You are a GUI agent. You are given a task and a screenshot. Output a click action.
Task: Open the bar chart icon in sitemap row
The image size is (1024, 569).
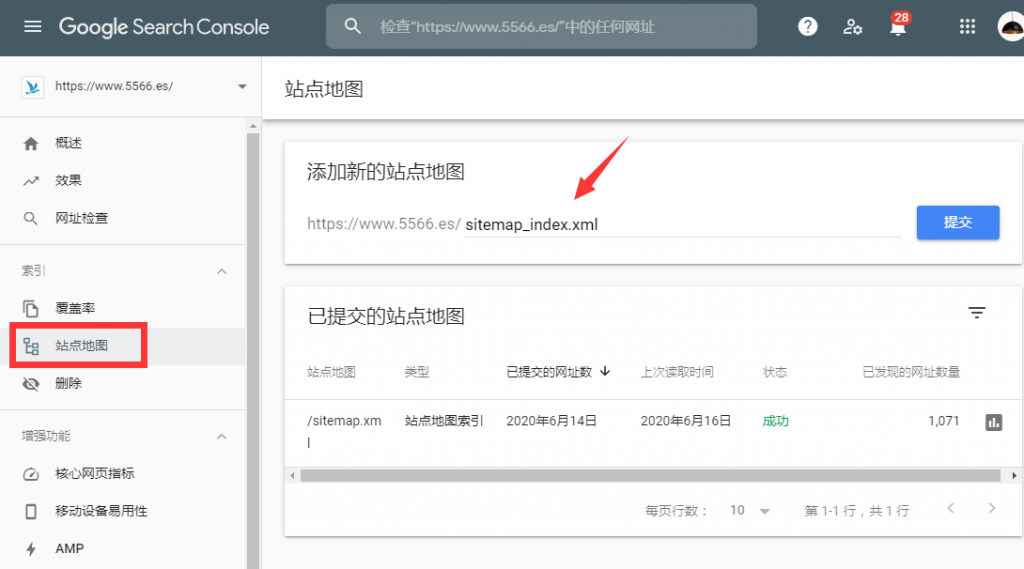[994, 423]
